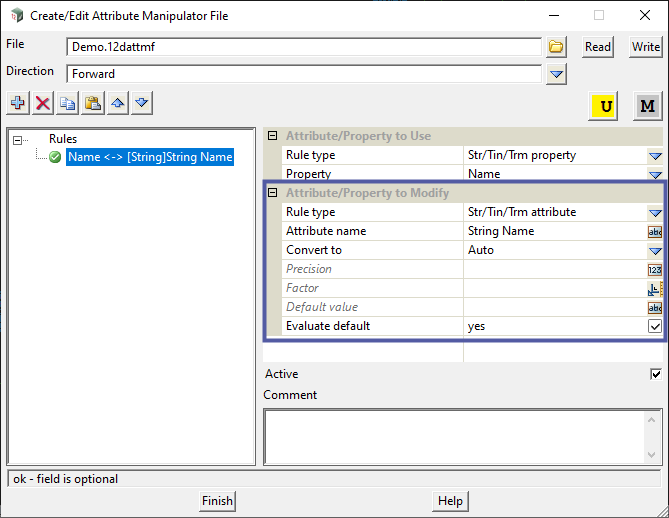The width and height of the screenshot is (669, 518).
Task: Click the copy rule icon
Action: pyautogui.click(x=68, y=103)
